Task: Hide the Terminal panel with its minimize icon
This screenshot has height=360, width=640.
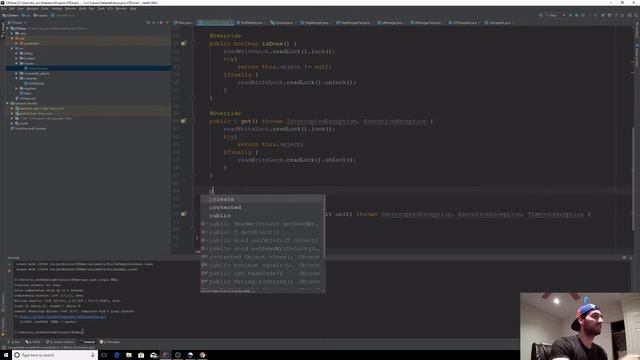Action: click(630, 258)
